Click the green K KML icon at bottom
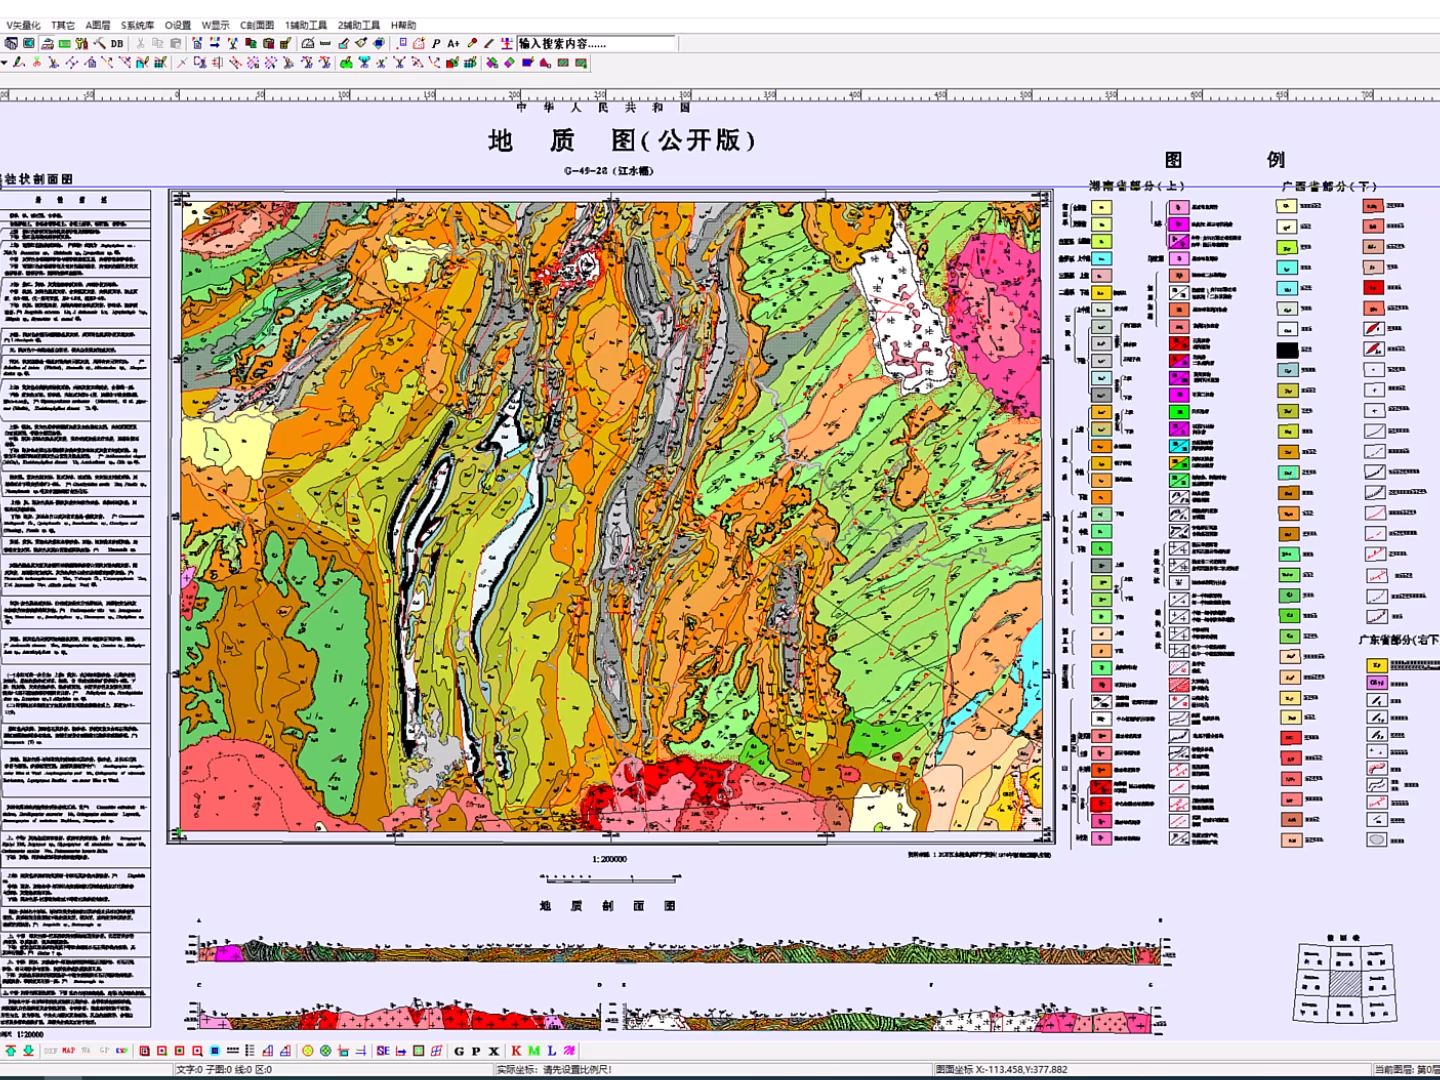 coord(515,1050)
